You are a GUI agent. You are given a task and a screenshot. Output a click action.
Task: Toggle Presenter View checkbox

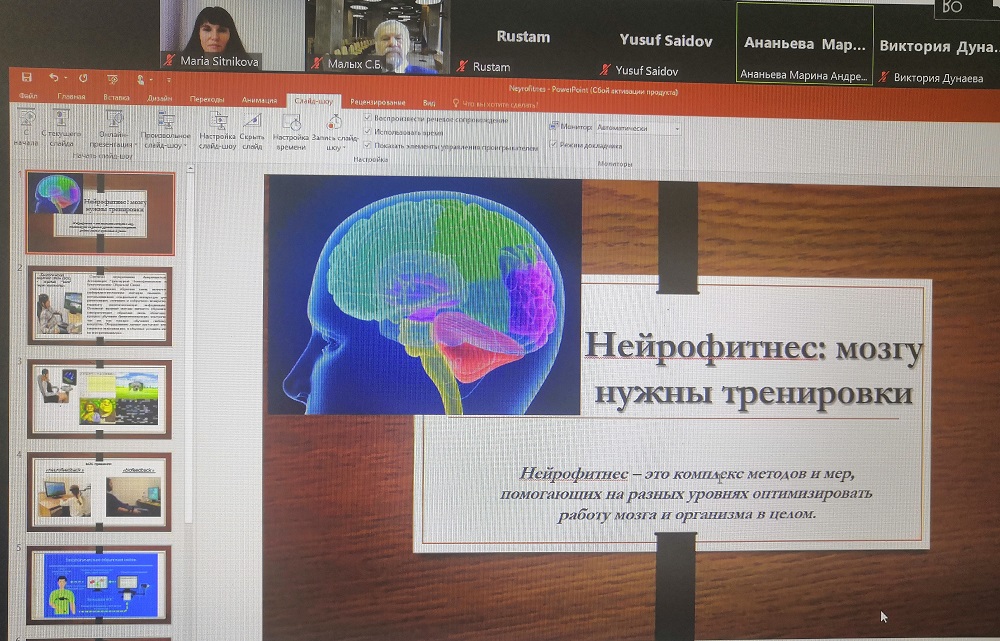pyautogui.click(x=553, y=145)
